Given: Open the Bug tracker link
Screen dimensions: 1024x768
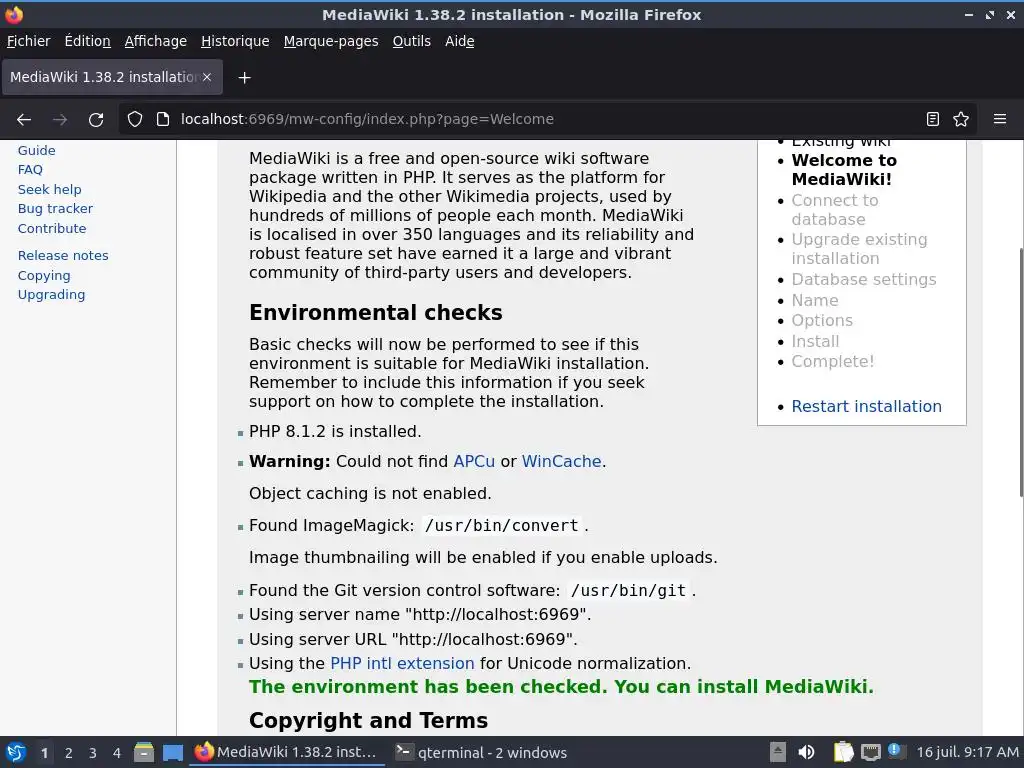Looking at the screenshot, I should point(56,209).
